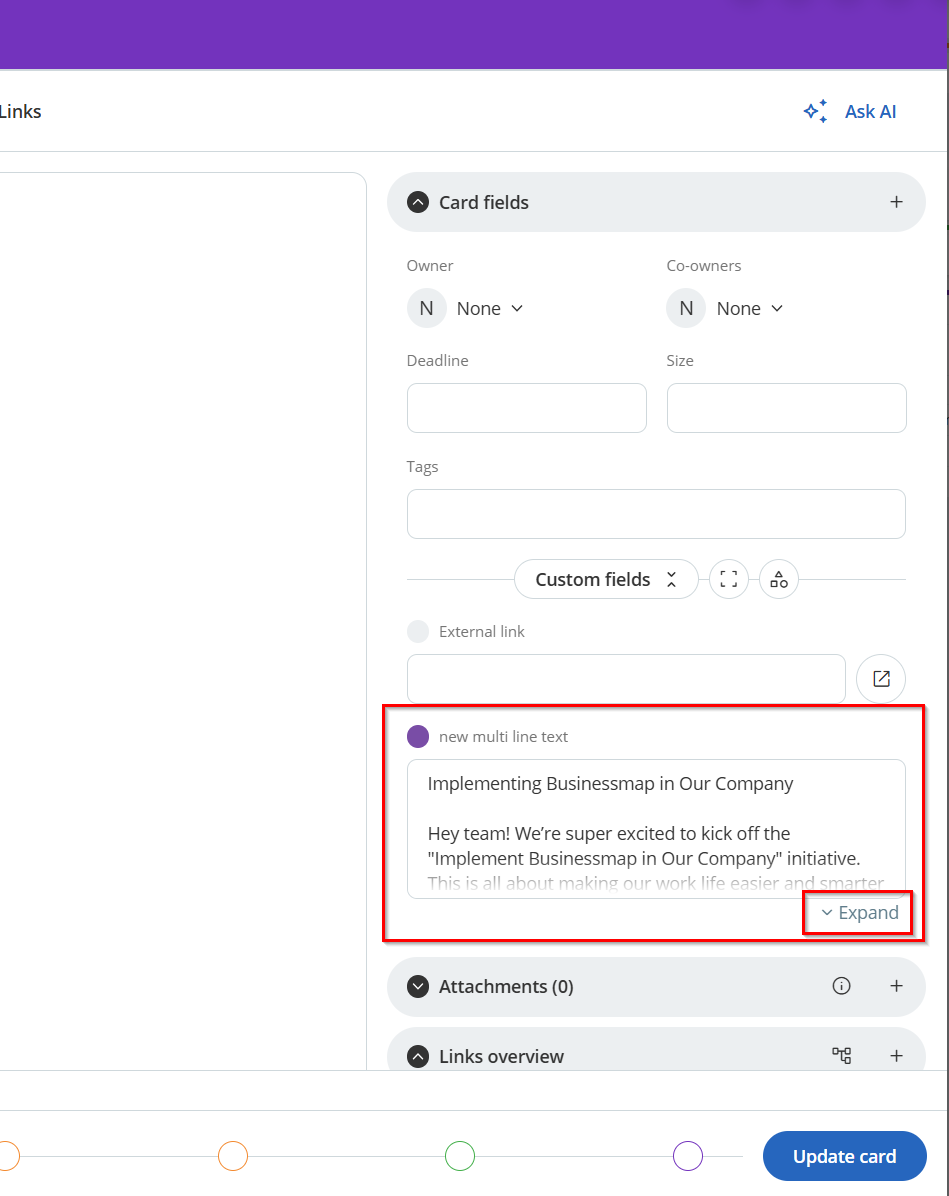Add a link using Links overview plus
The height and width of the screenshot is (1196, 949).
(896, 1055)
